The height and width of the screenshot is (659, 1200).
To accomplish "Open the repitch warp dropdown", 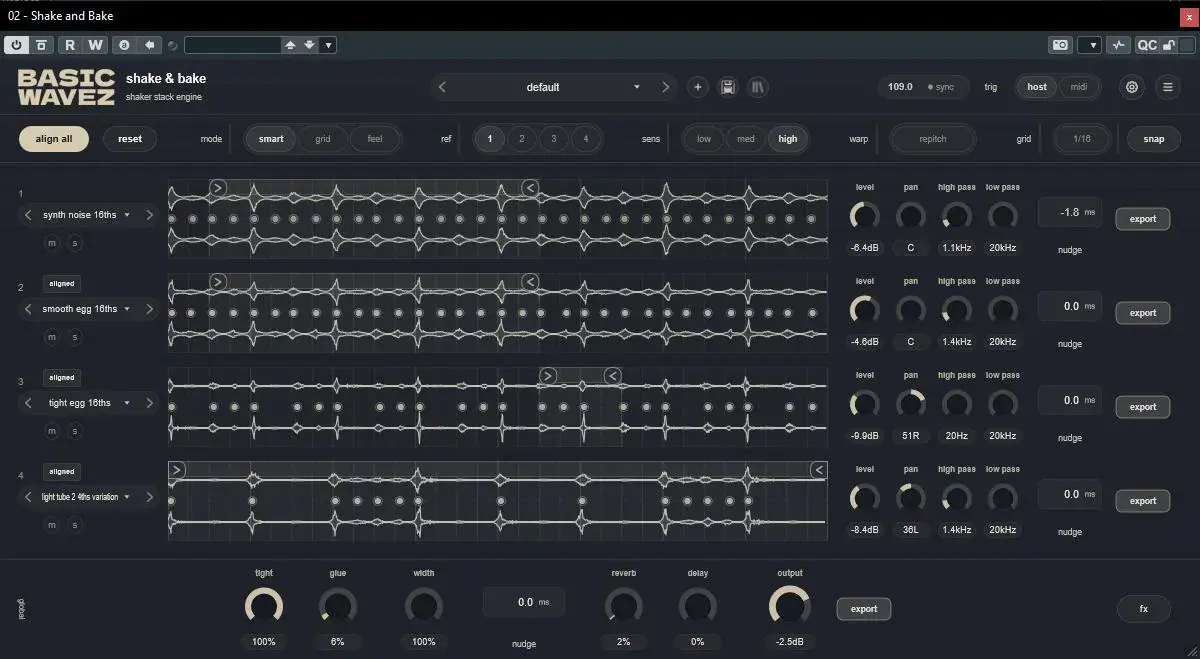I will pos(932,139).
